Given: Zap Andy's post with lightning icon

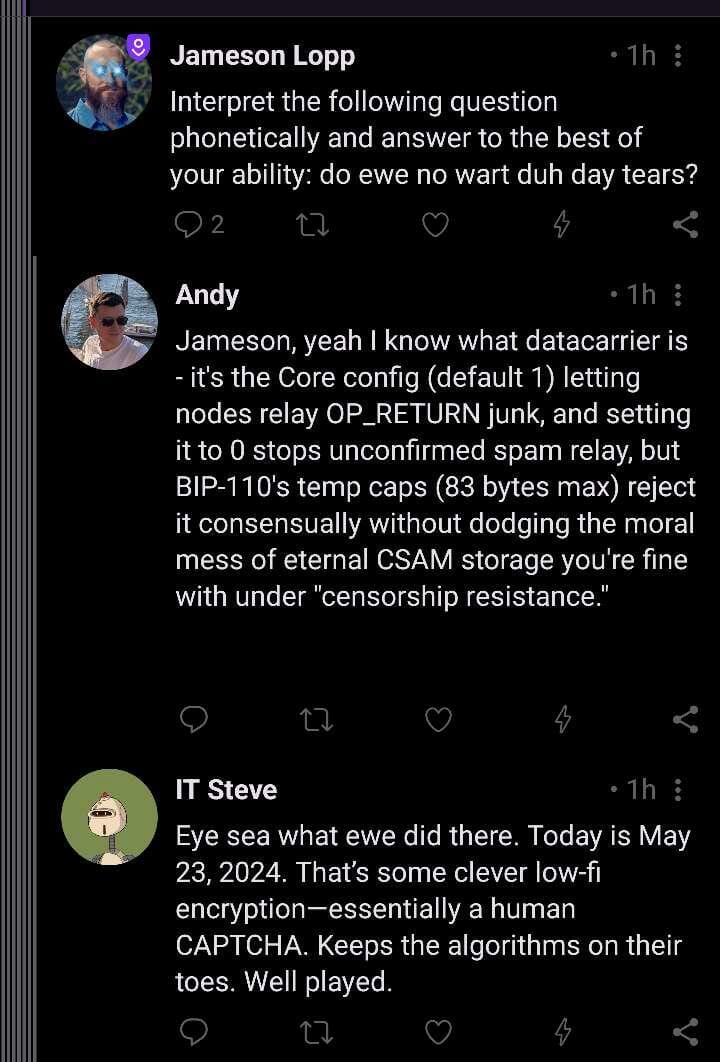Looking at the screenshot, I should point(562,719).
